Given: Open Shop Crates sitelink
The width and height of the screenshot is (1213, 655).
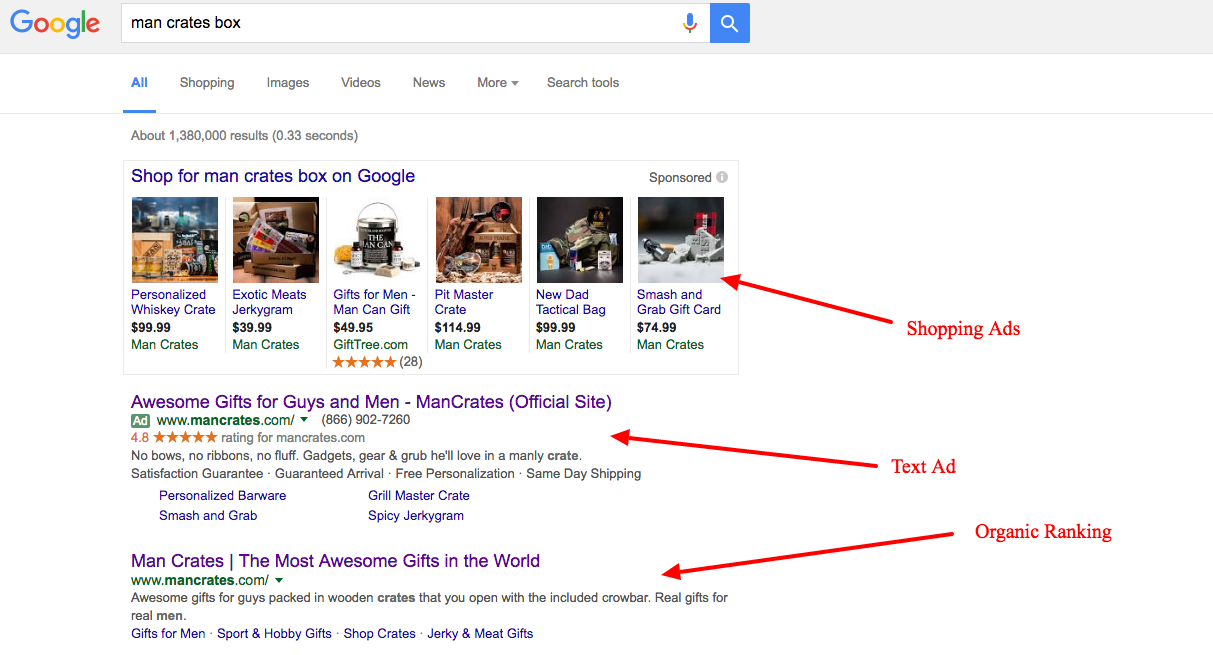Looking at the screenshot, I should click(380, 634).
